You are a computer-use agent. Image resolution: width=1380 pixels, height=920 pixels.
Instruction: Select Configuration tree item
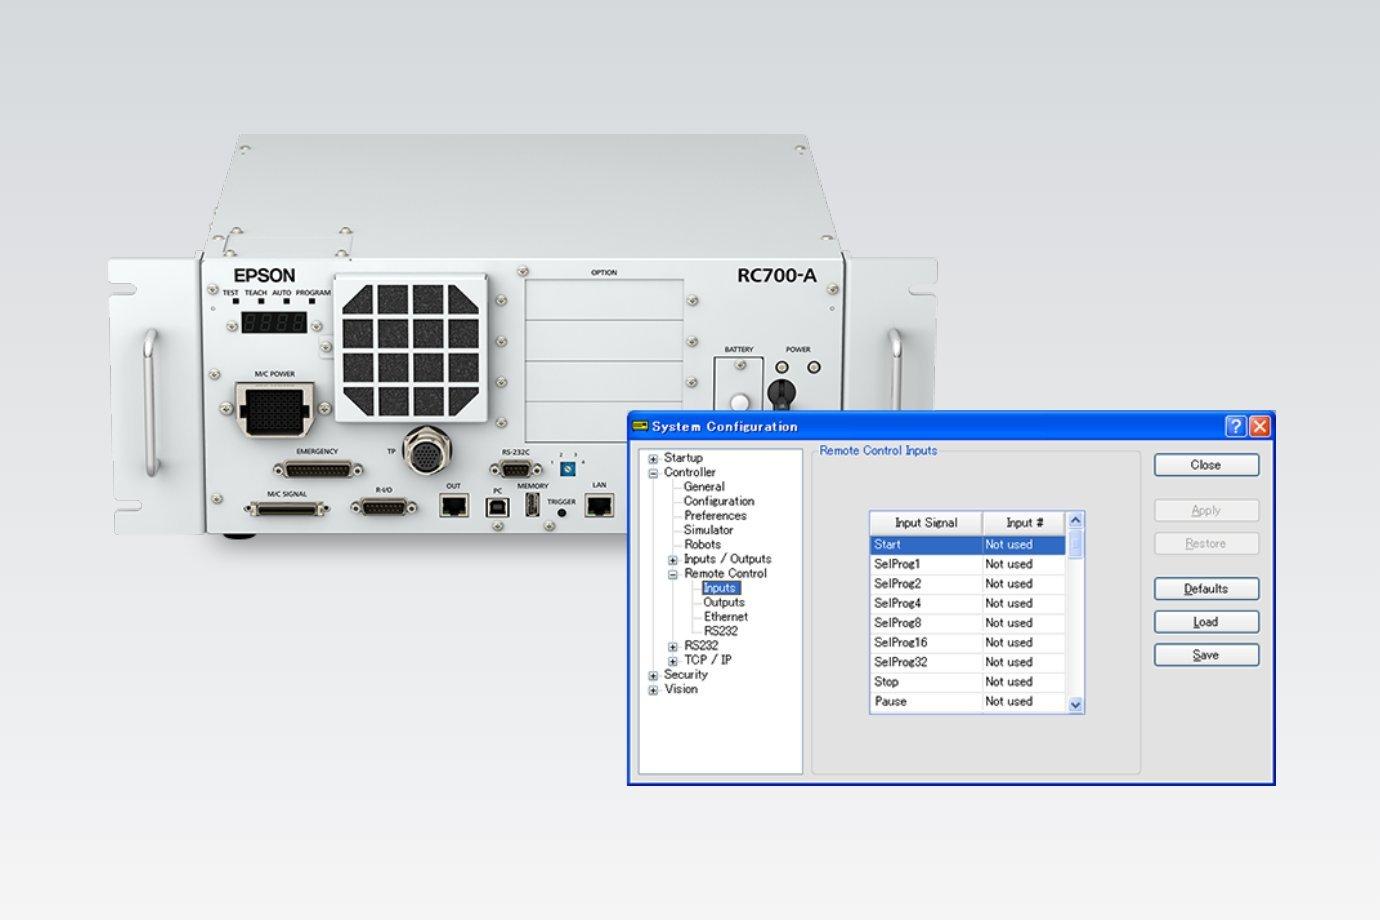[719, 501]
